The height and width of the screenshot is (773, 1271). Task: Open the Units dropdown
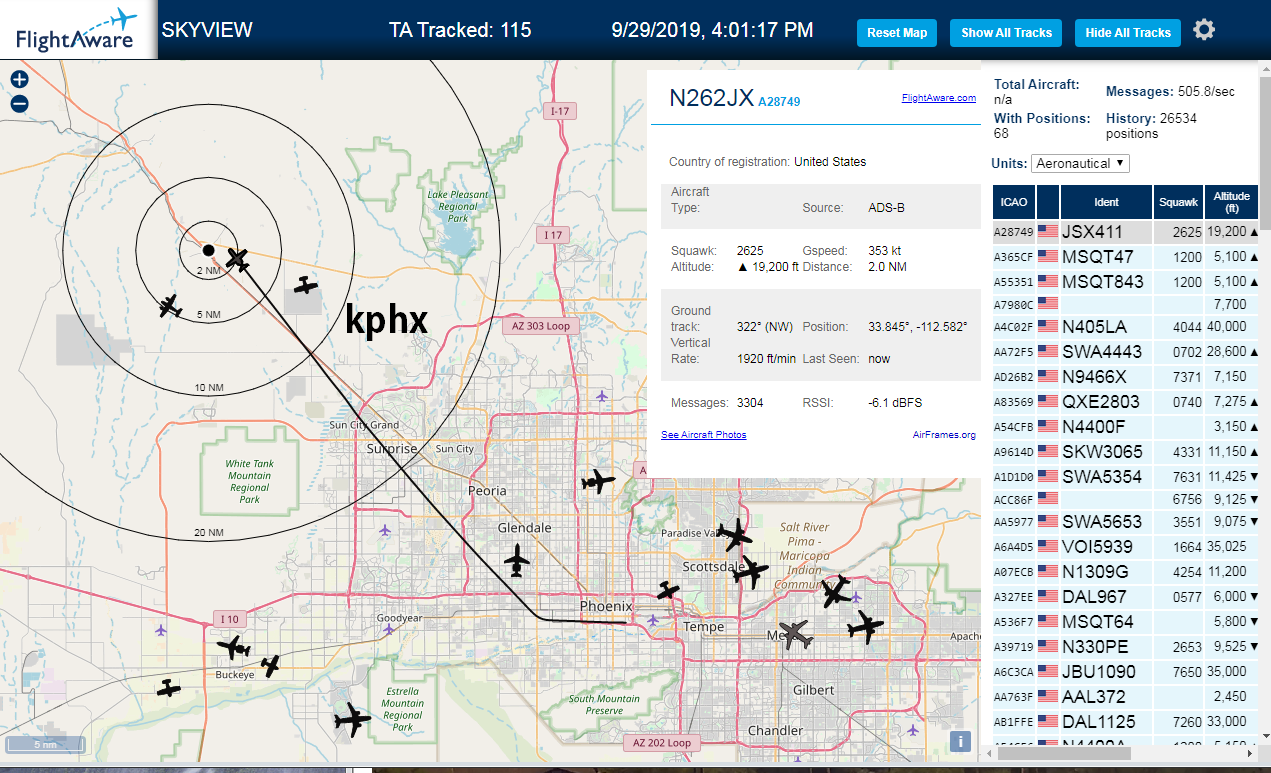tap(1080, 163)
